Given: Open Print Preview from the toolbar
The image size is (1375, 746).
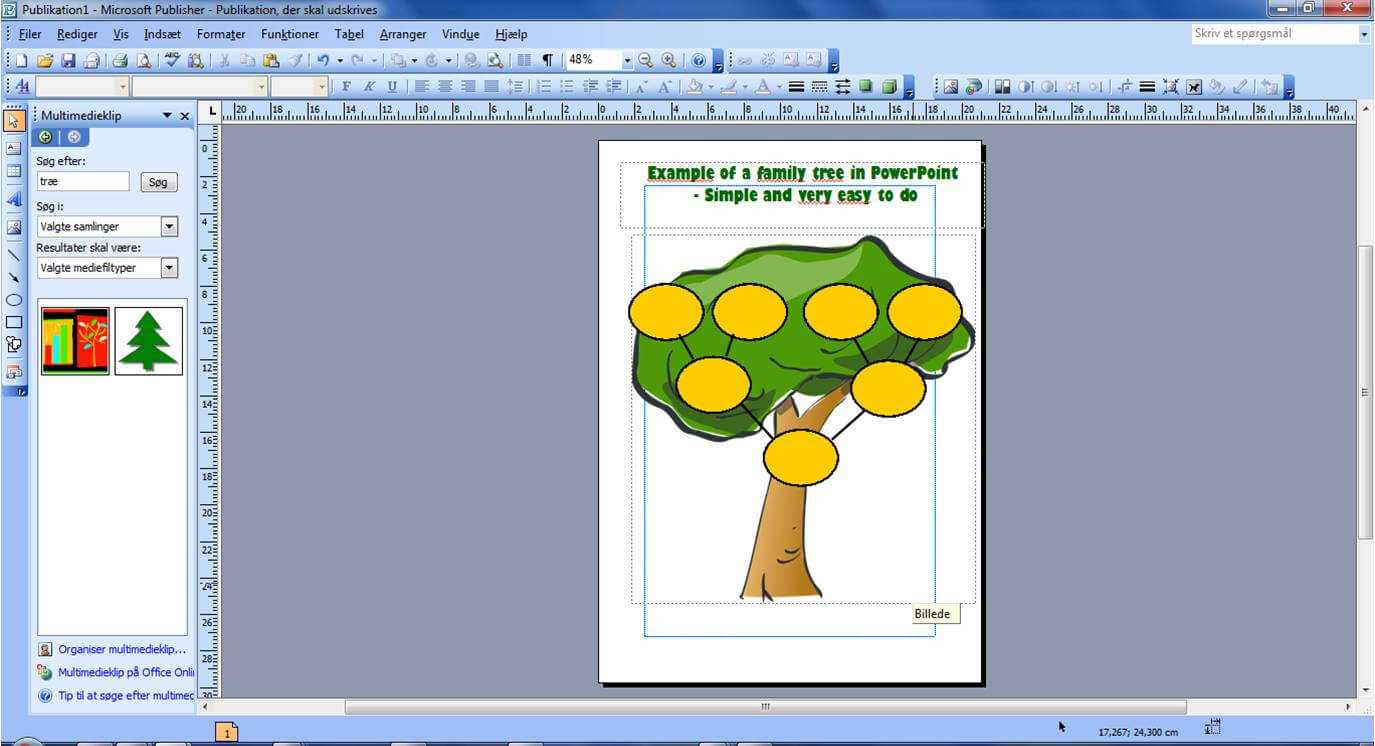Looking at the screenshot, I should click(143, 61).
